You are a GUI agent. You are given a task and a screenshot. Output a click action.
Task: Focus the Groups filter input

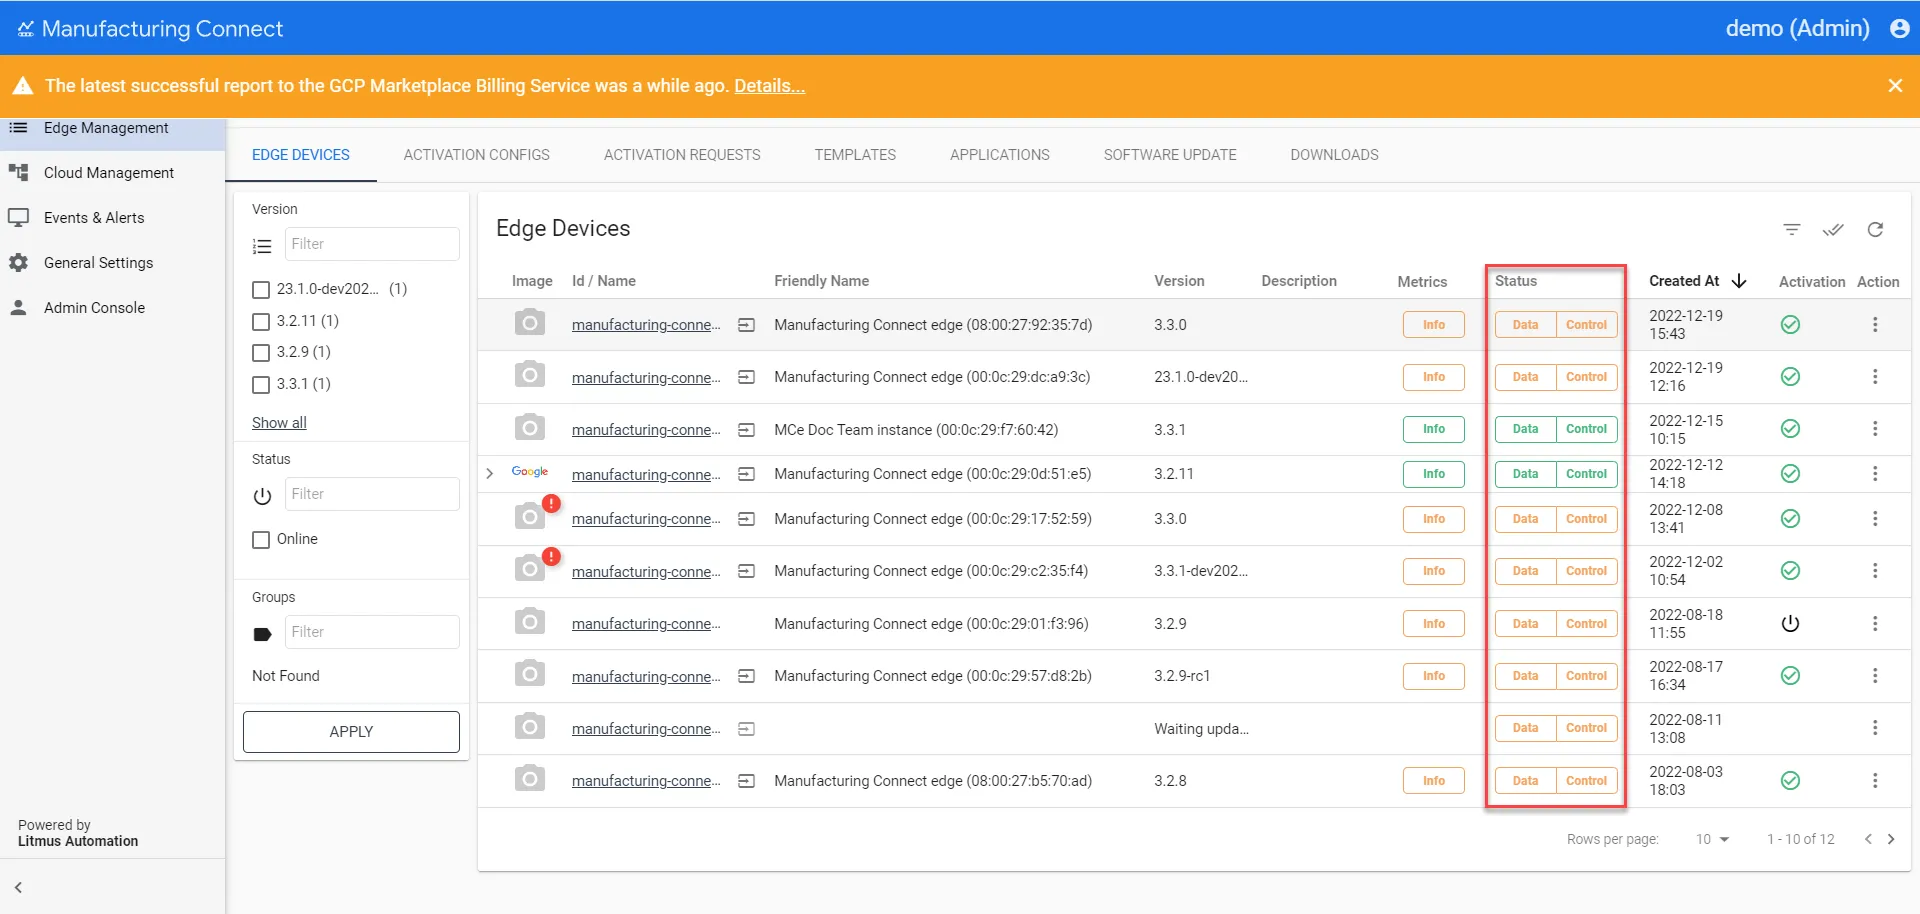(x=372, y=632)
